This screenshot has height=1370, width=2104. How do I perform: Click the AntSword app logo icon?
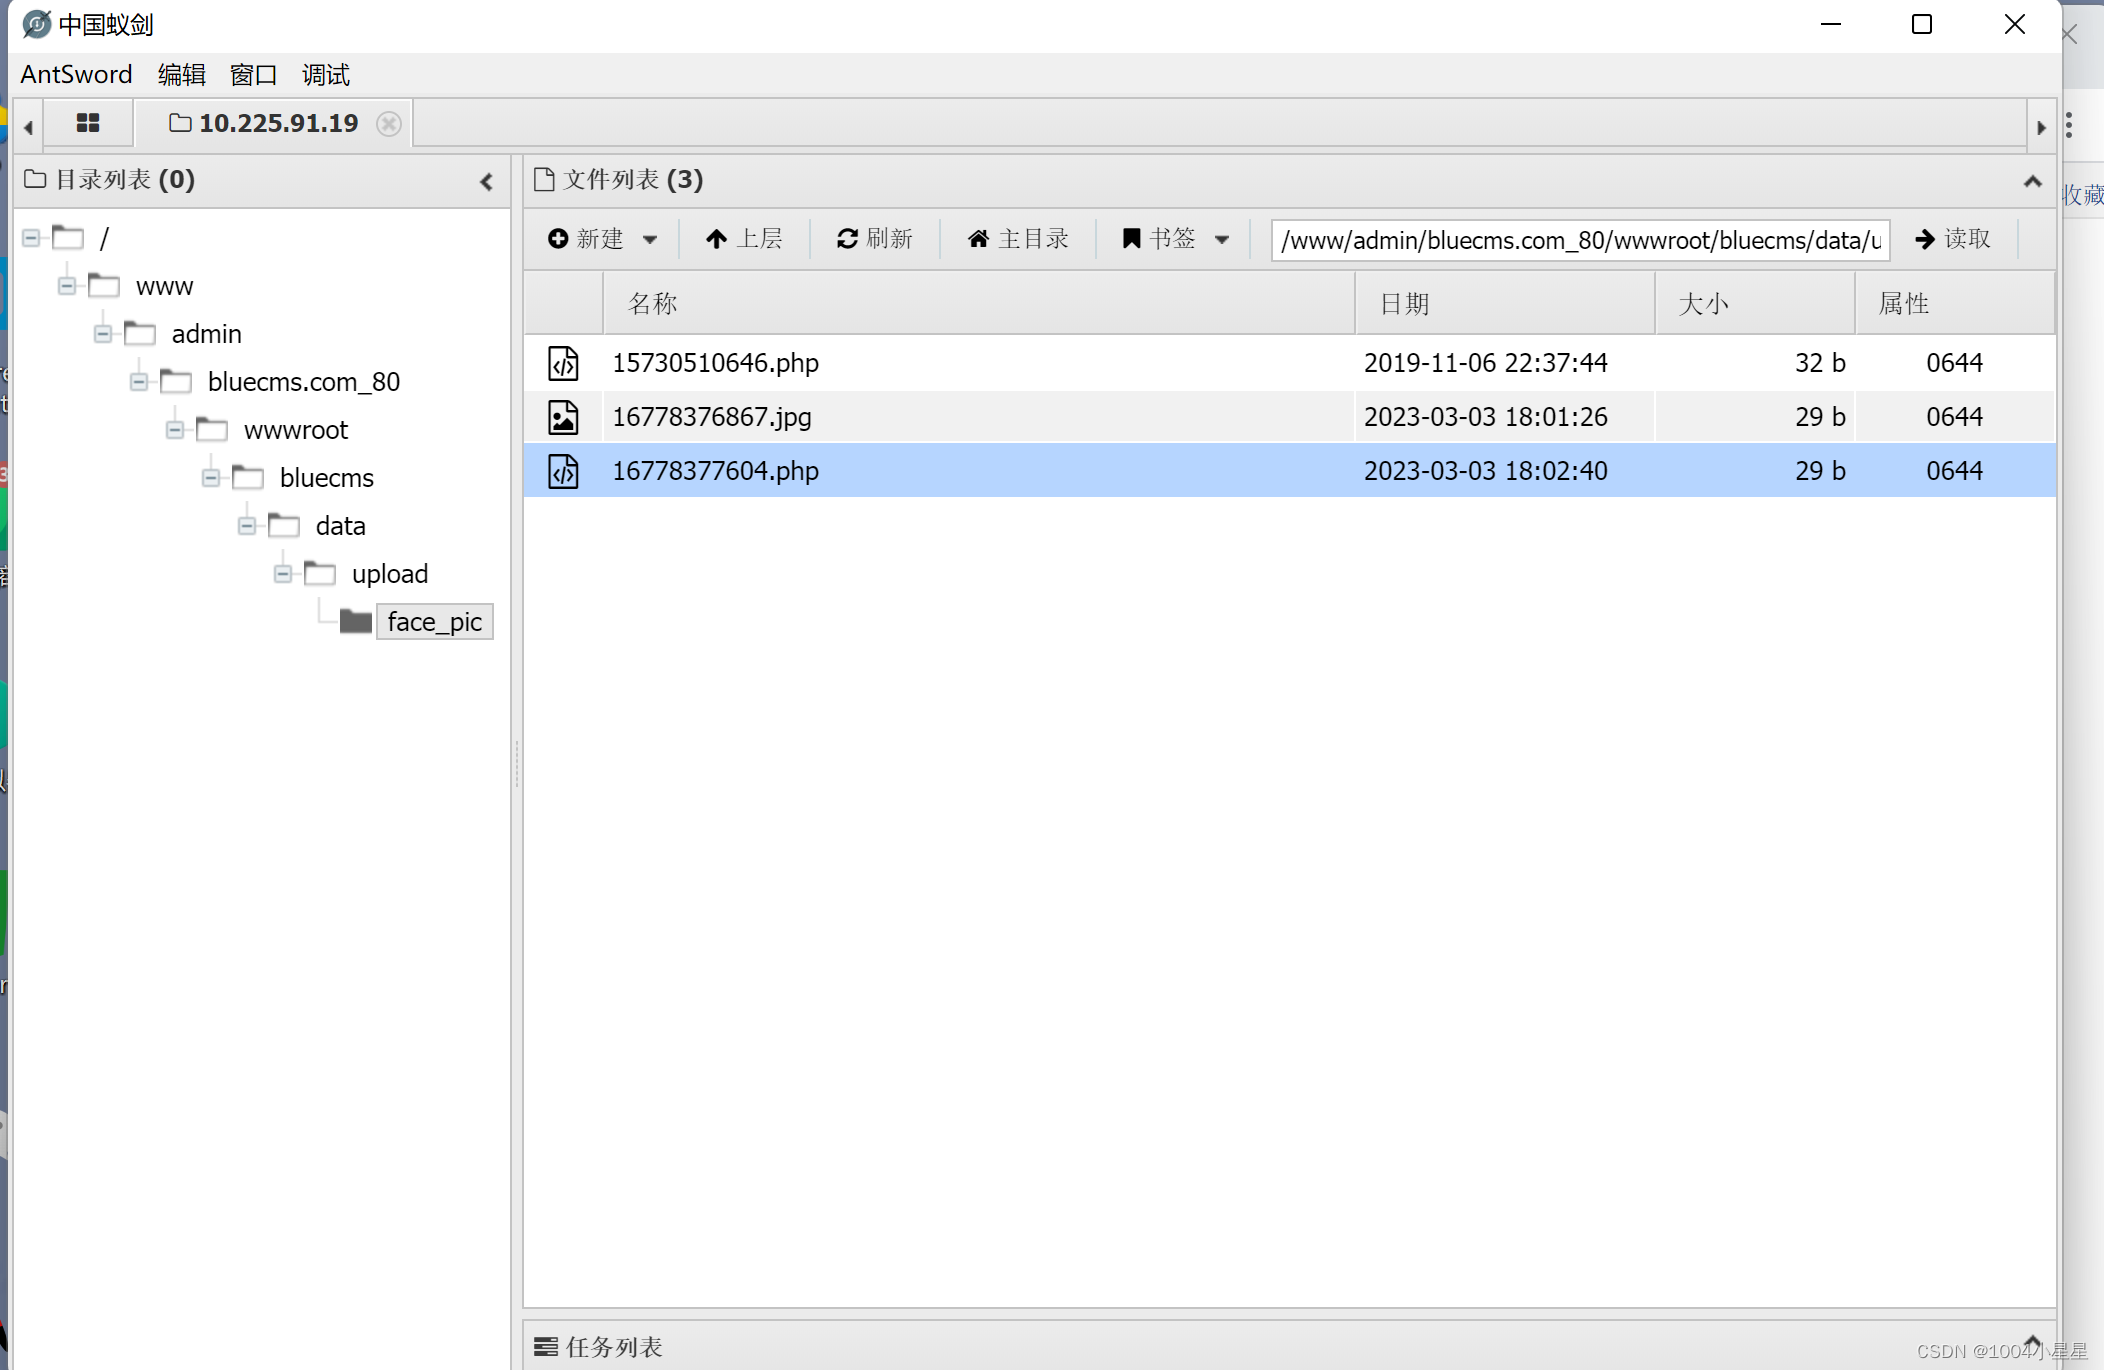[37, 24]
